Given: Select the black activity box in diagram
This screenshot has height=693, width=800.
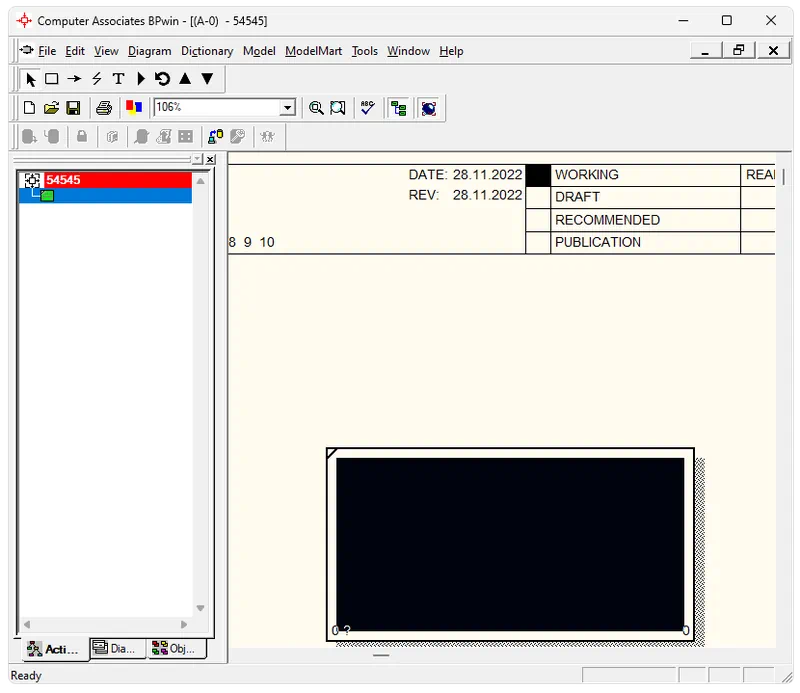Looking at the screenshot, I should click(x=510, y=544).
